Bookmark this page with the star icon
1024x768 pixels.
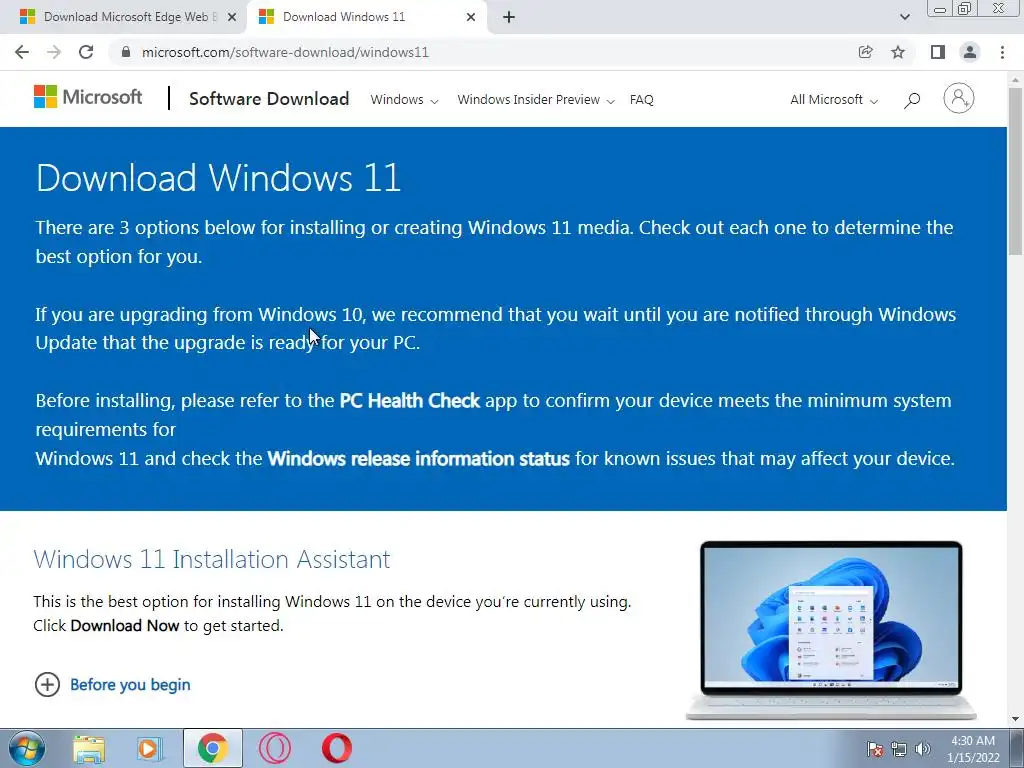(898, 52)
